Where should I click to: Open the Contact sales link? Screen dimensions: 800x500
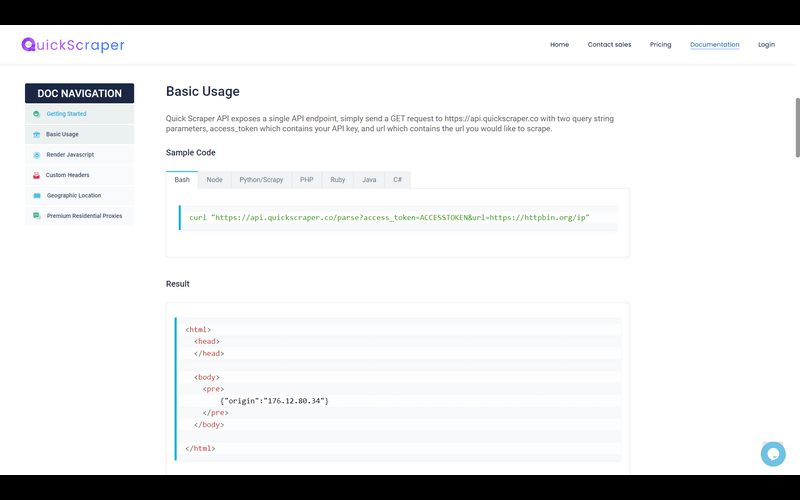click(609, 45)
